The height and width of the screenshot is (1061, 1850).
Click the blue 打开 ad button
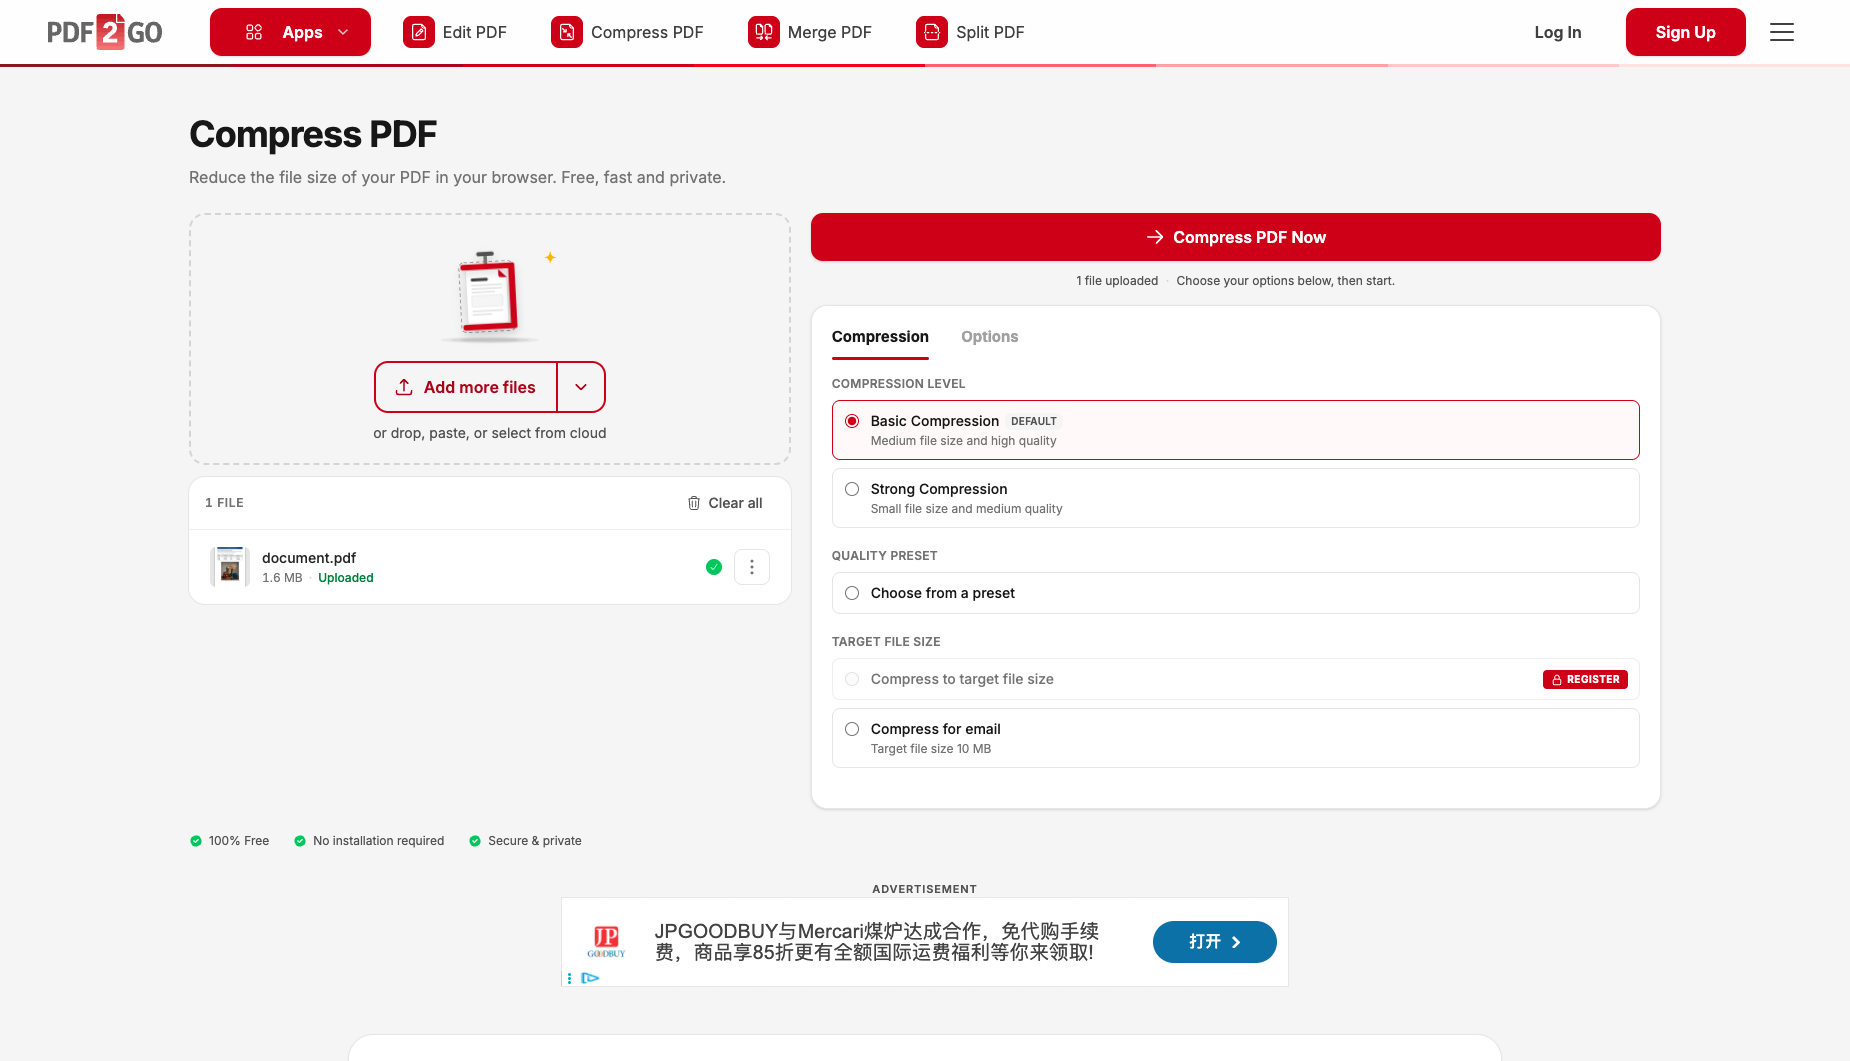point(1214,942)
